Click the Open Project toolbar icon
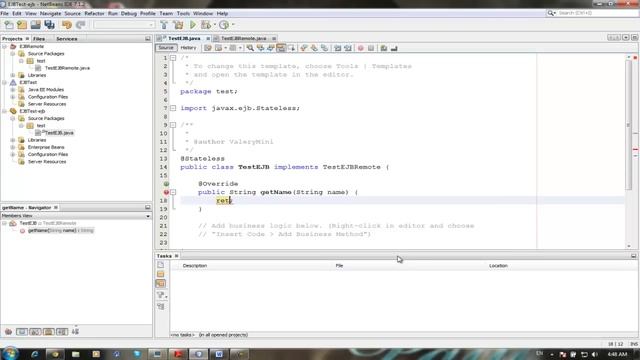The width and height of the screenshot is (640, 360). 36,25
